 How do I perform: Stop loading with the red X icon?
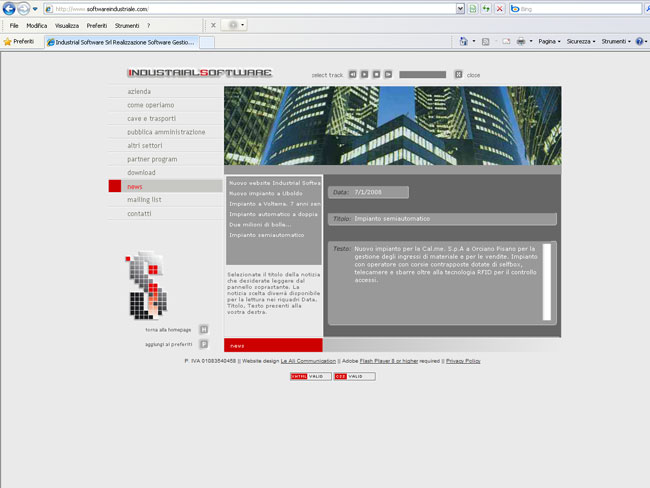point(500,9)
